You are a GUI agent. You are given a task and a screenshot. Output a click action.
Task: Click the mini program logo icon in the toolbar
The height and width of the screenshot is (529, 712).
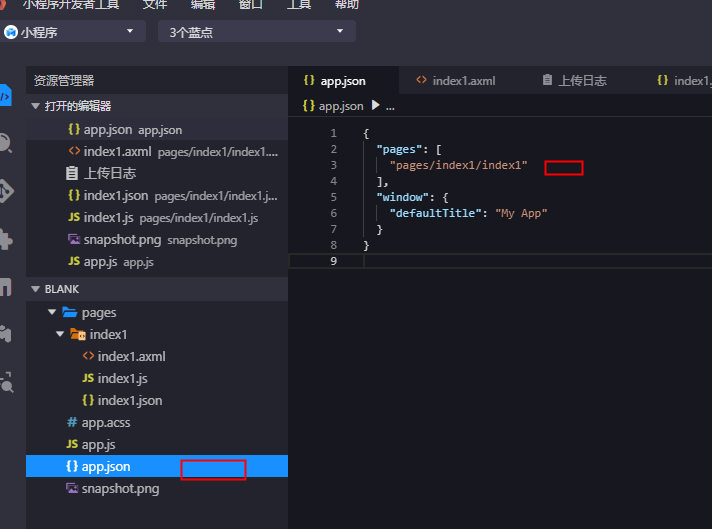click(x=10, y=32)
